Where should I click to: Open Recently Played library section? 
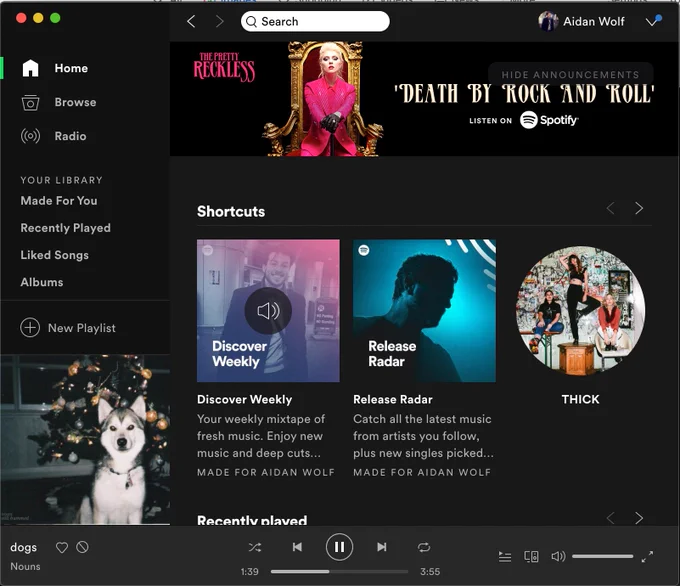(65, 228)
